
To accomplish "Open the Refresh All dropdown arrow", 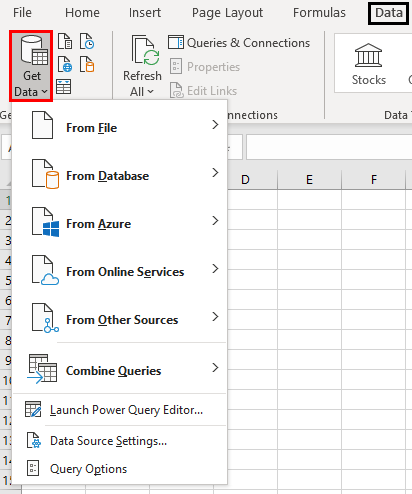I will [x=150, y=92].
